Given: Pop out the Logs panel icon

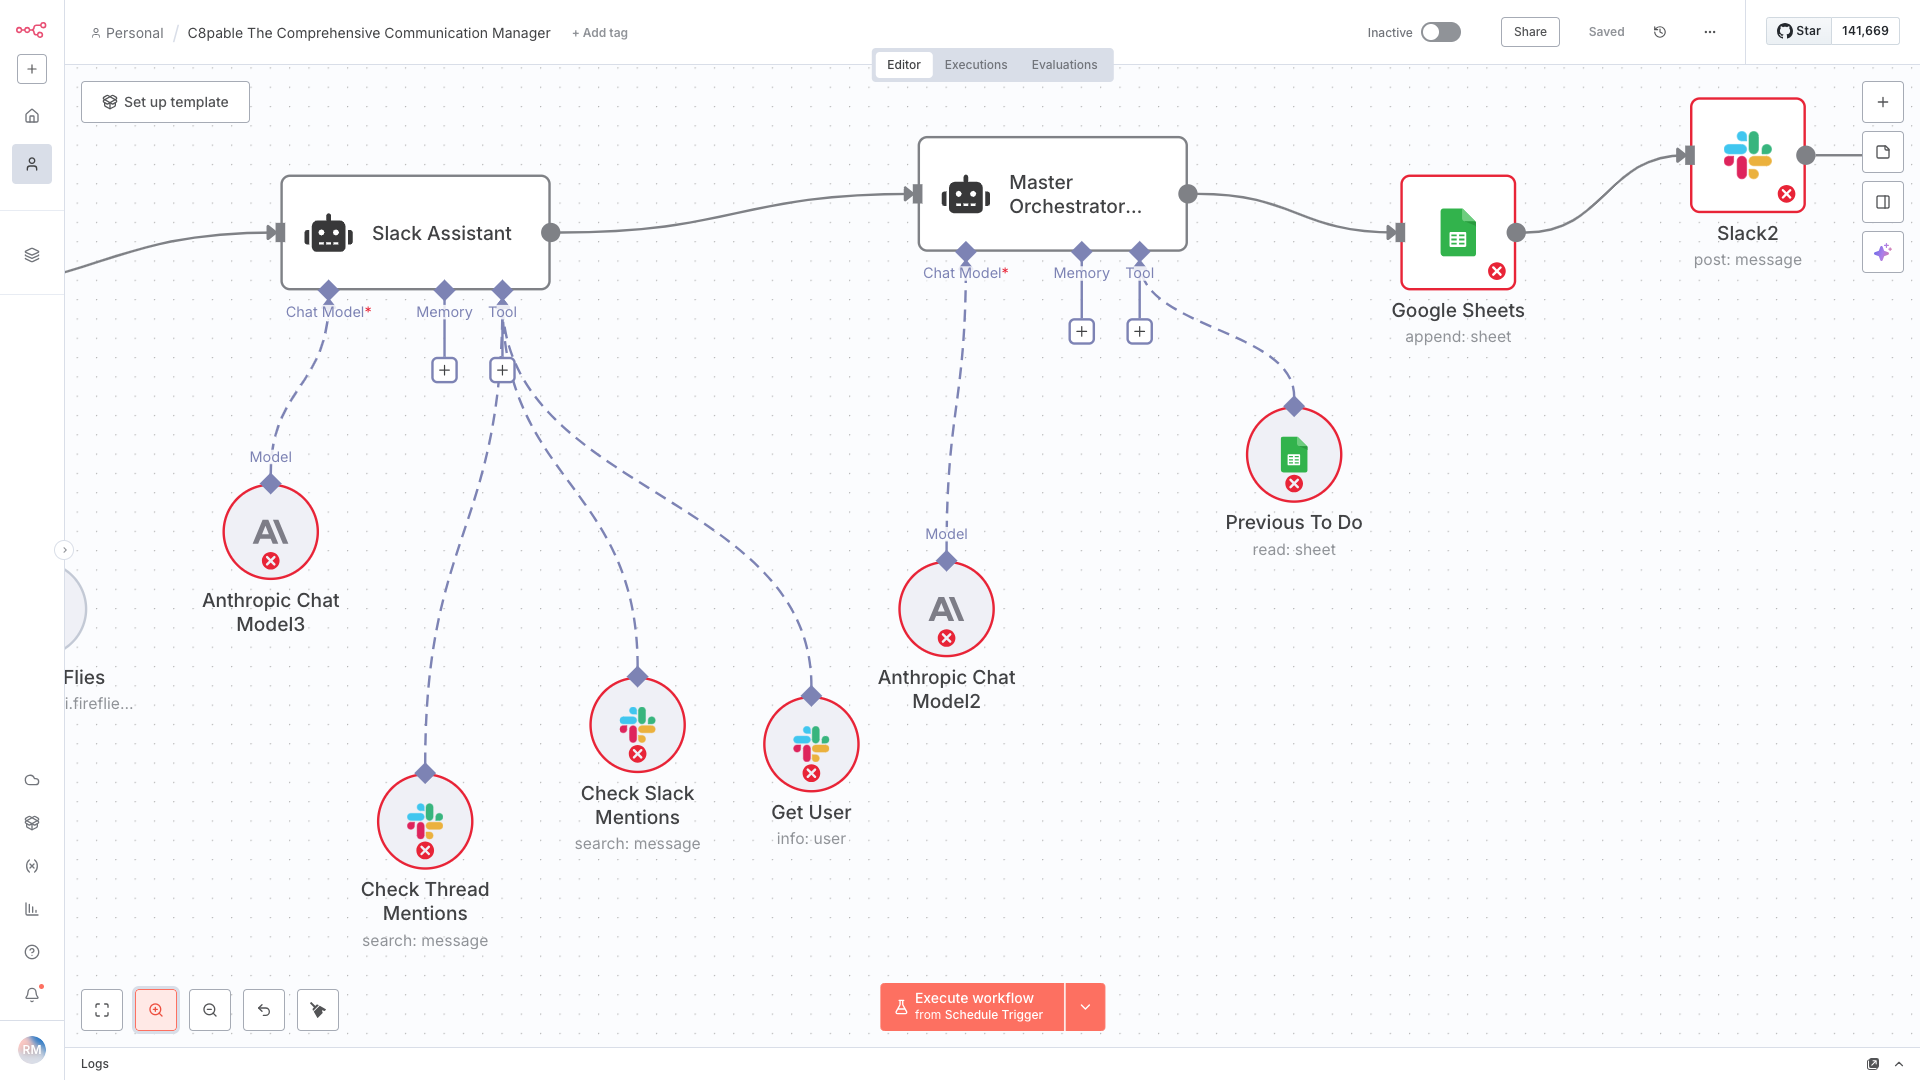Looking at the screenshot, I should point(1873,1064).
